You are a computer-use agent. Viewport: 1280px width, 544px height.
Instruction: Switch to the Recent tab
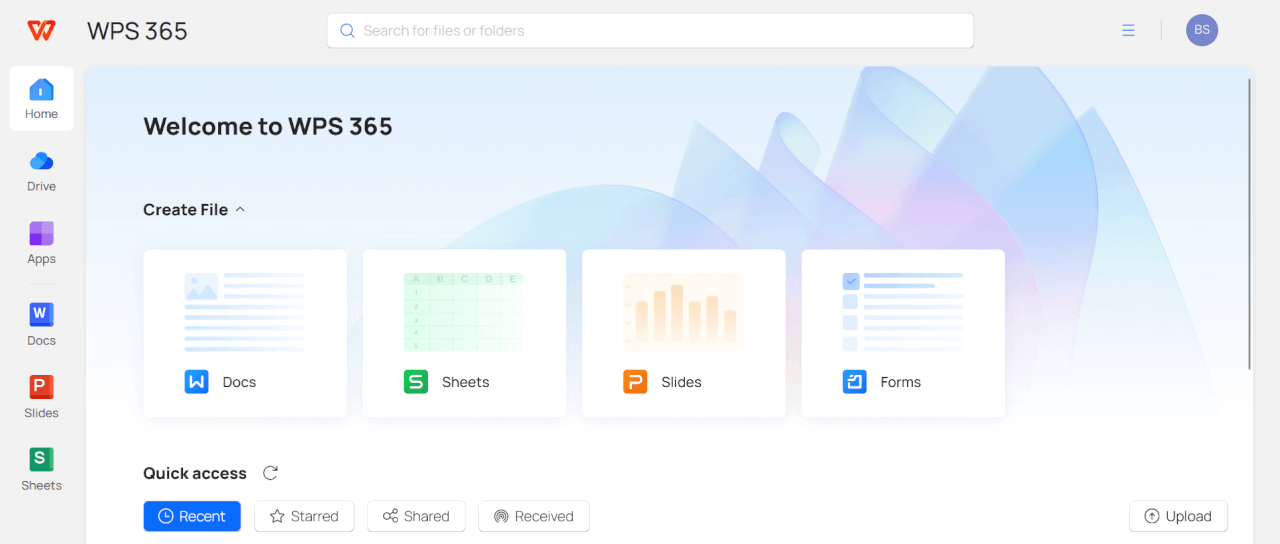(x=192, y=516)
